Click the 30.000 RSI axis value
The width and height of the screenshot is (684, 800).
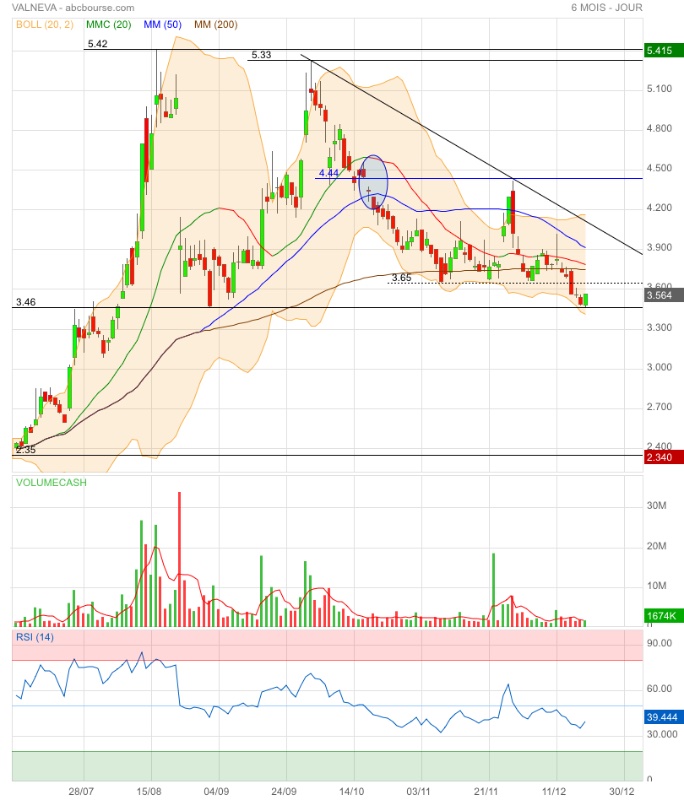tap(662, 734)
